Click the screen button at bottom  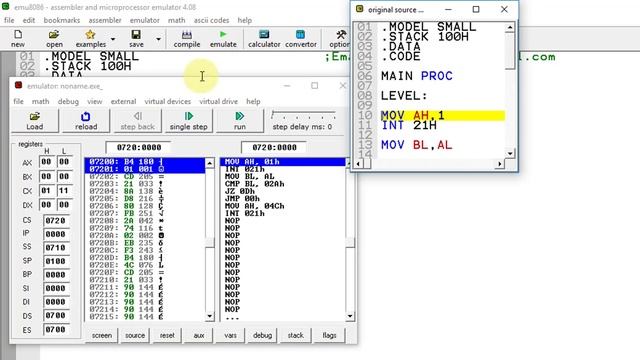pyautogui.click(x=102, y=335)
